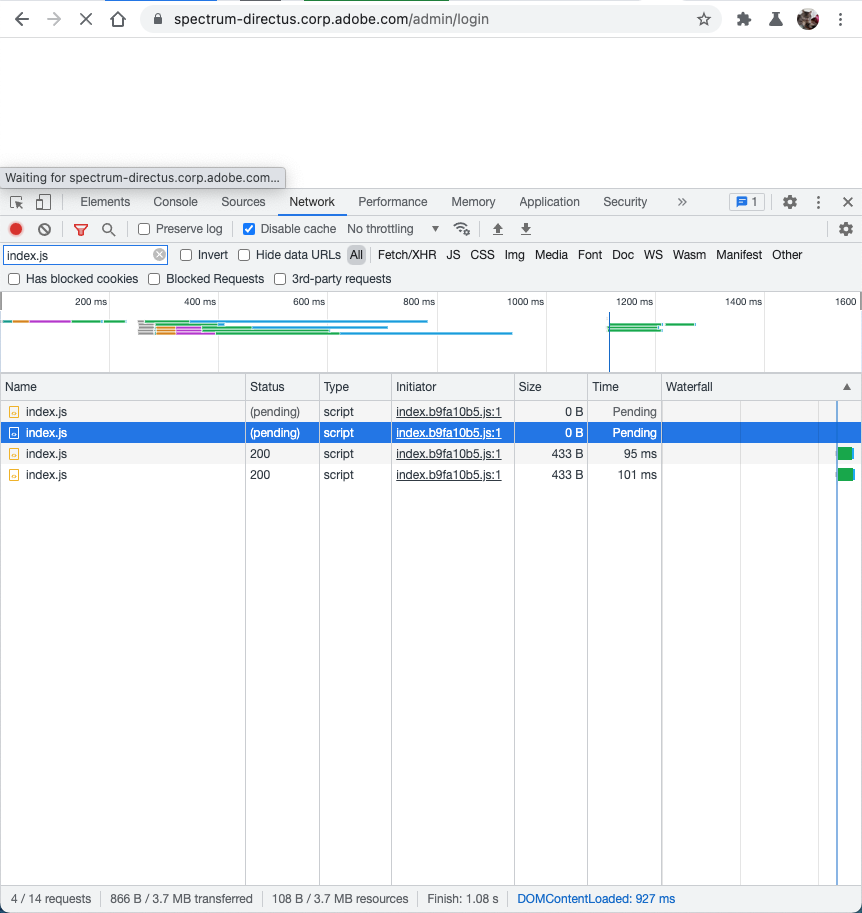Stop recording the network log
The image size is (862, 913).
pos(14,229)
